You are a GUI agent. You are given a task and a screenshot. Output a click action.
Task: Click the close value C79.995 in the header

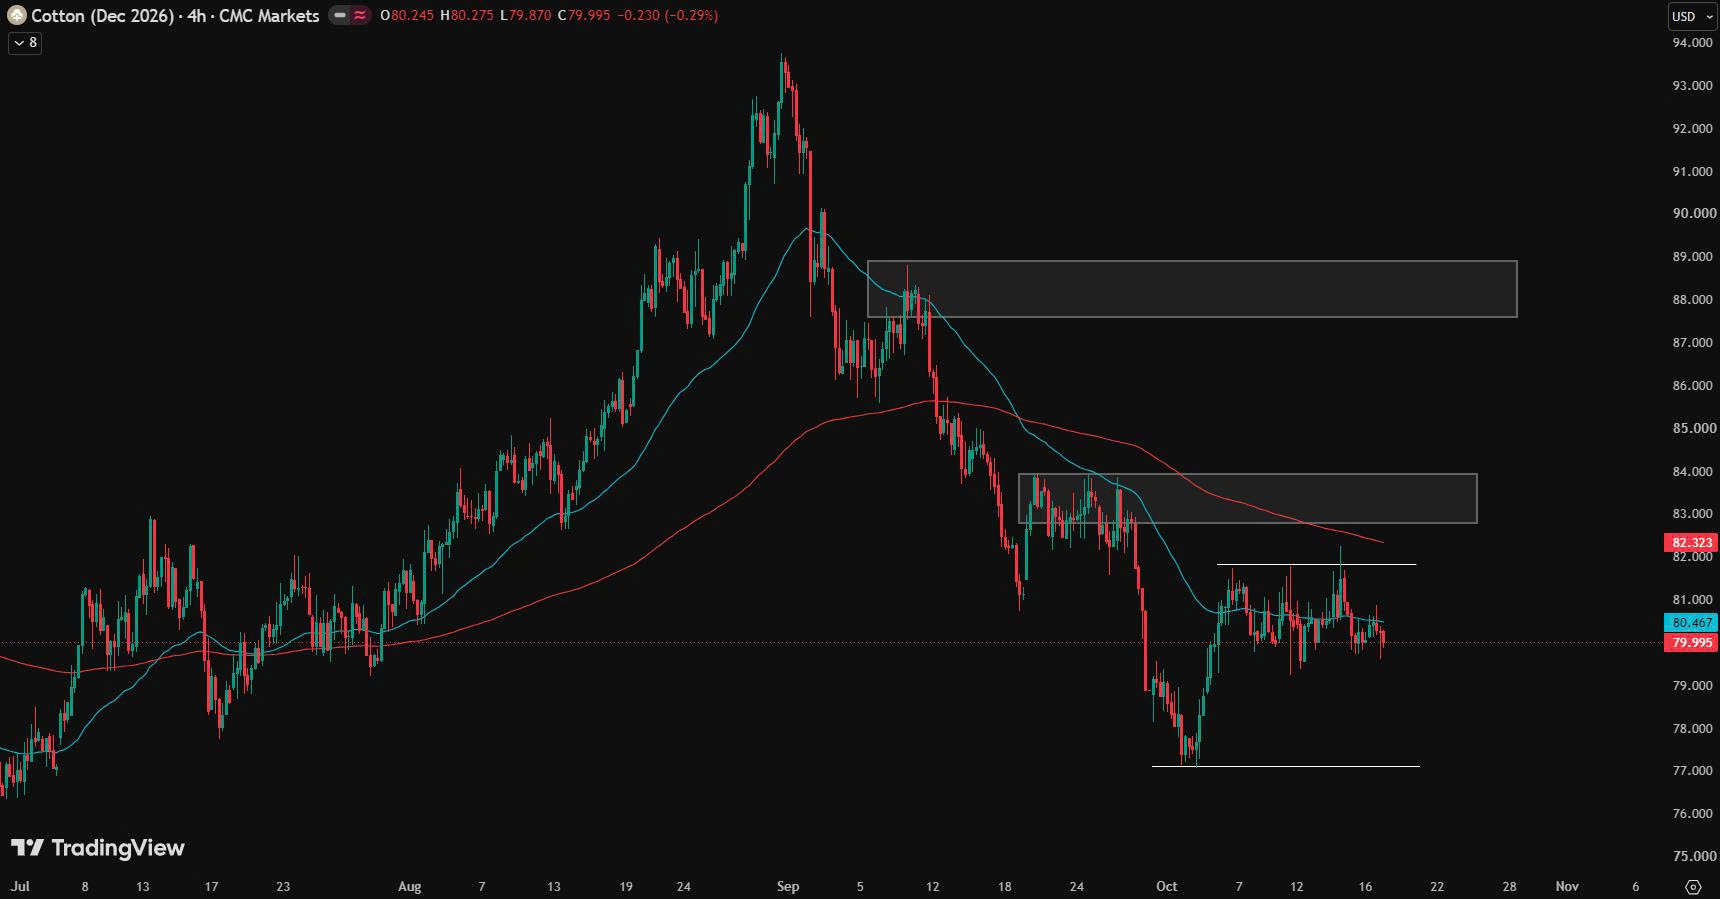click(x=584, y=16)
